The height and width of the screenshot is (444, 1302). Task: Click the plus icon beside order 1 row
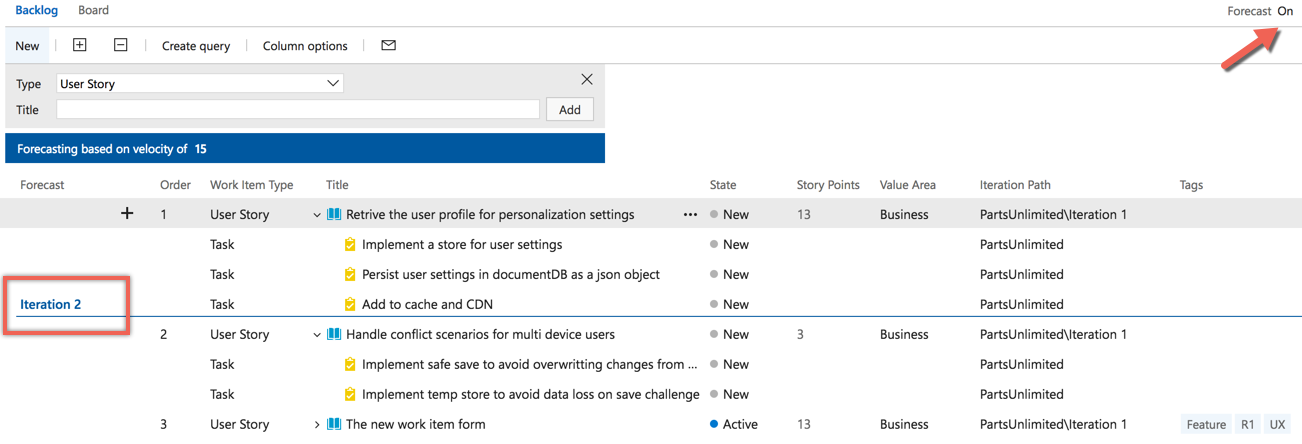point(127,214)
